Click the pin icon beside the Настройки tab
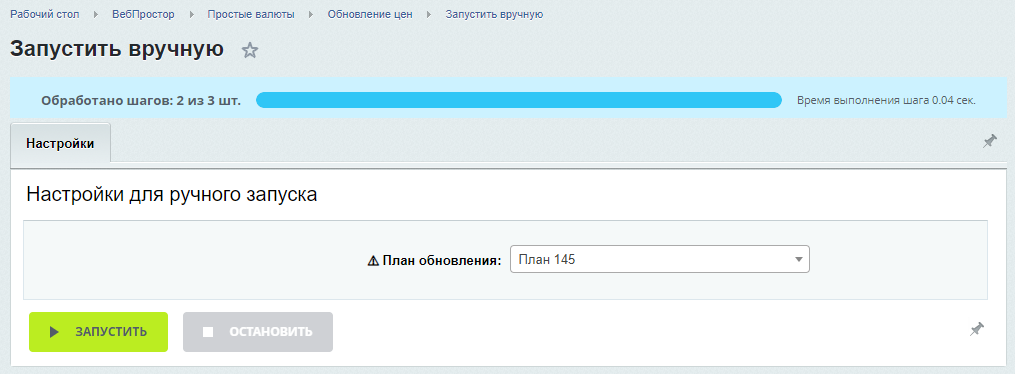1015x374 pixels. (990, 141)
